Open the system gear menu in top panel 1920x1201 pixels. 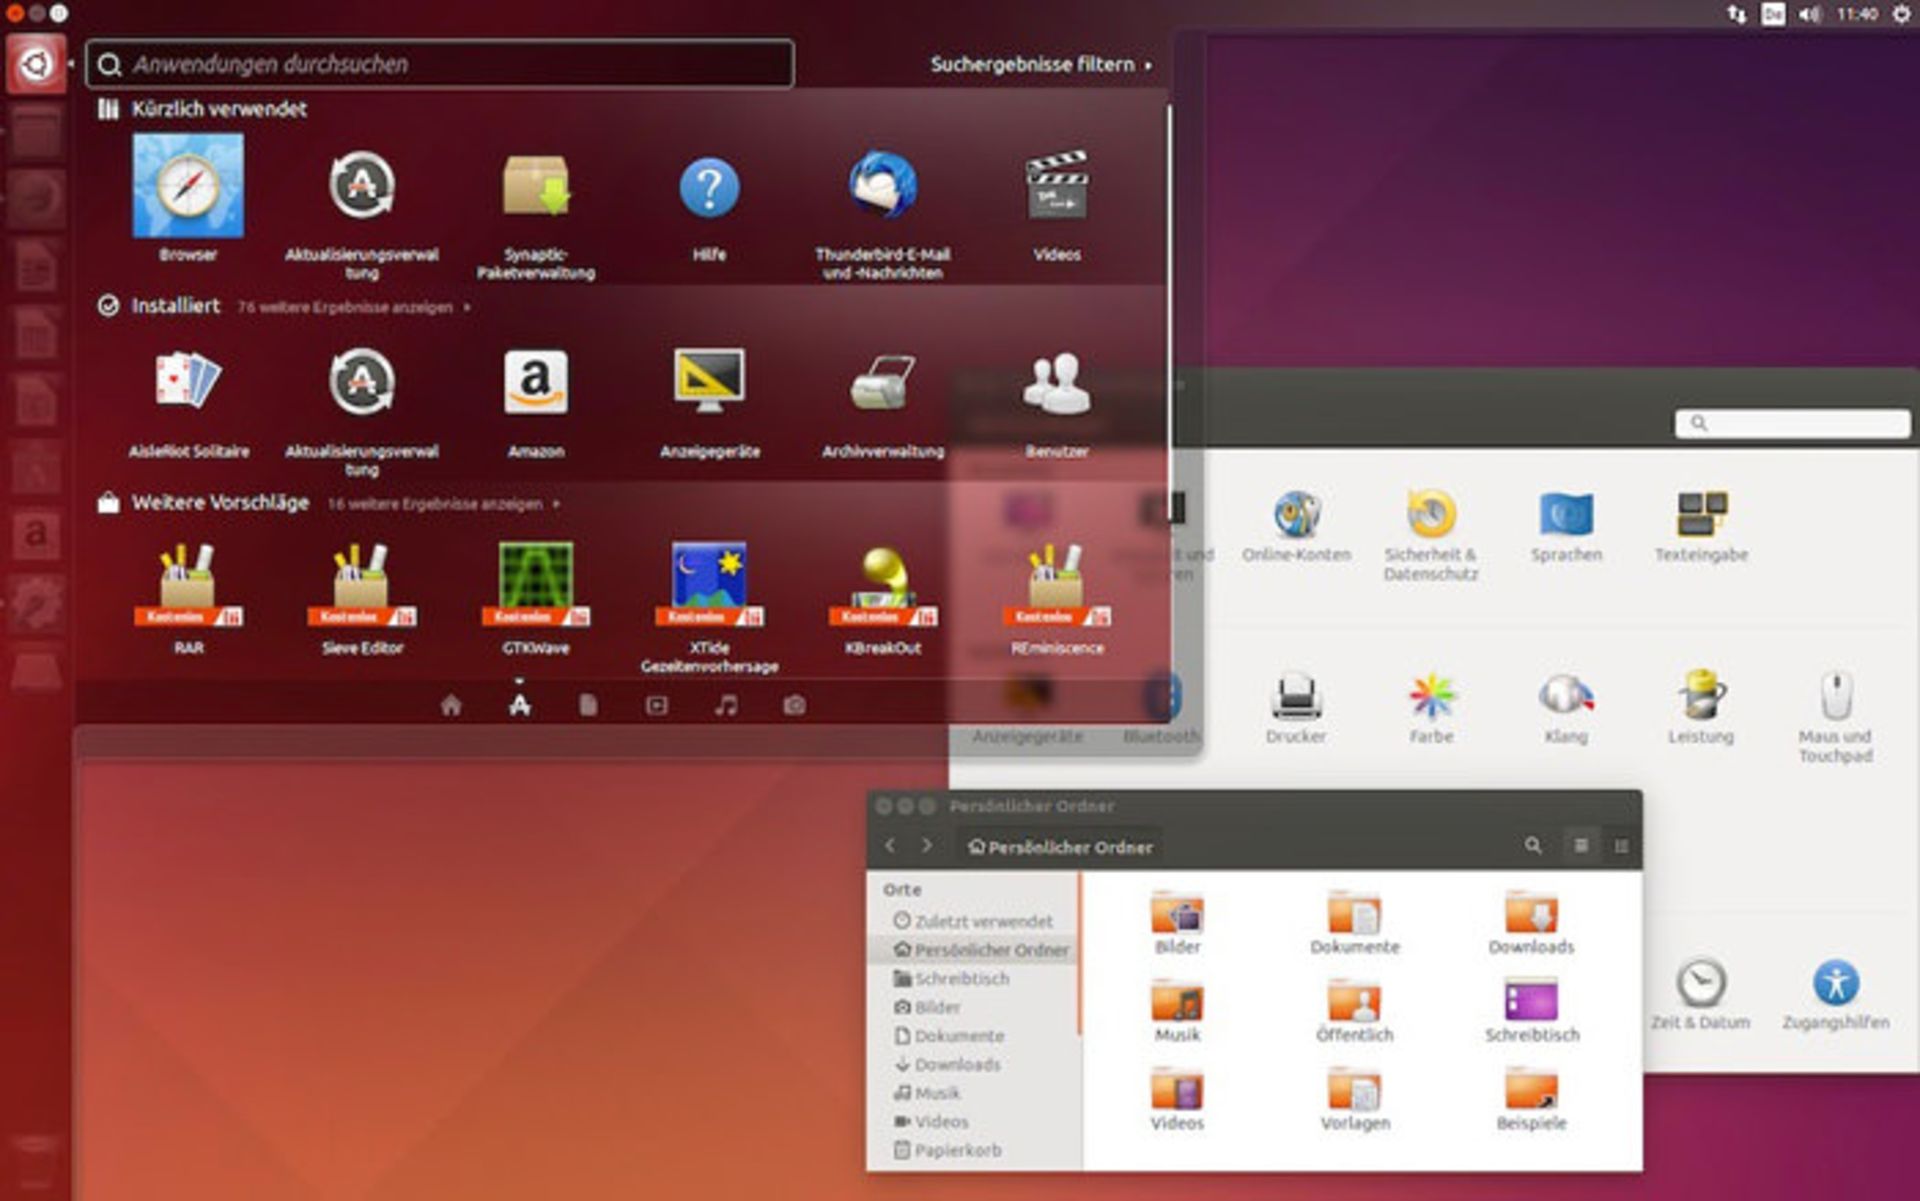1901,14
